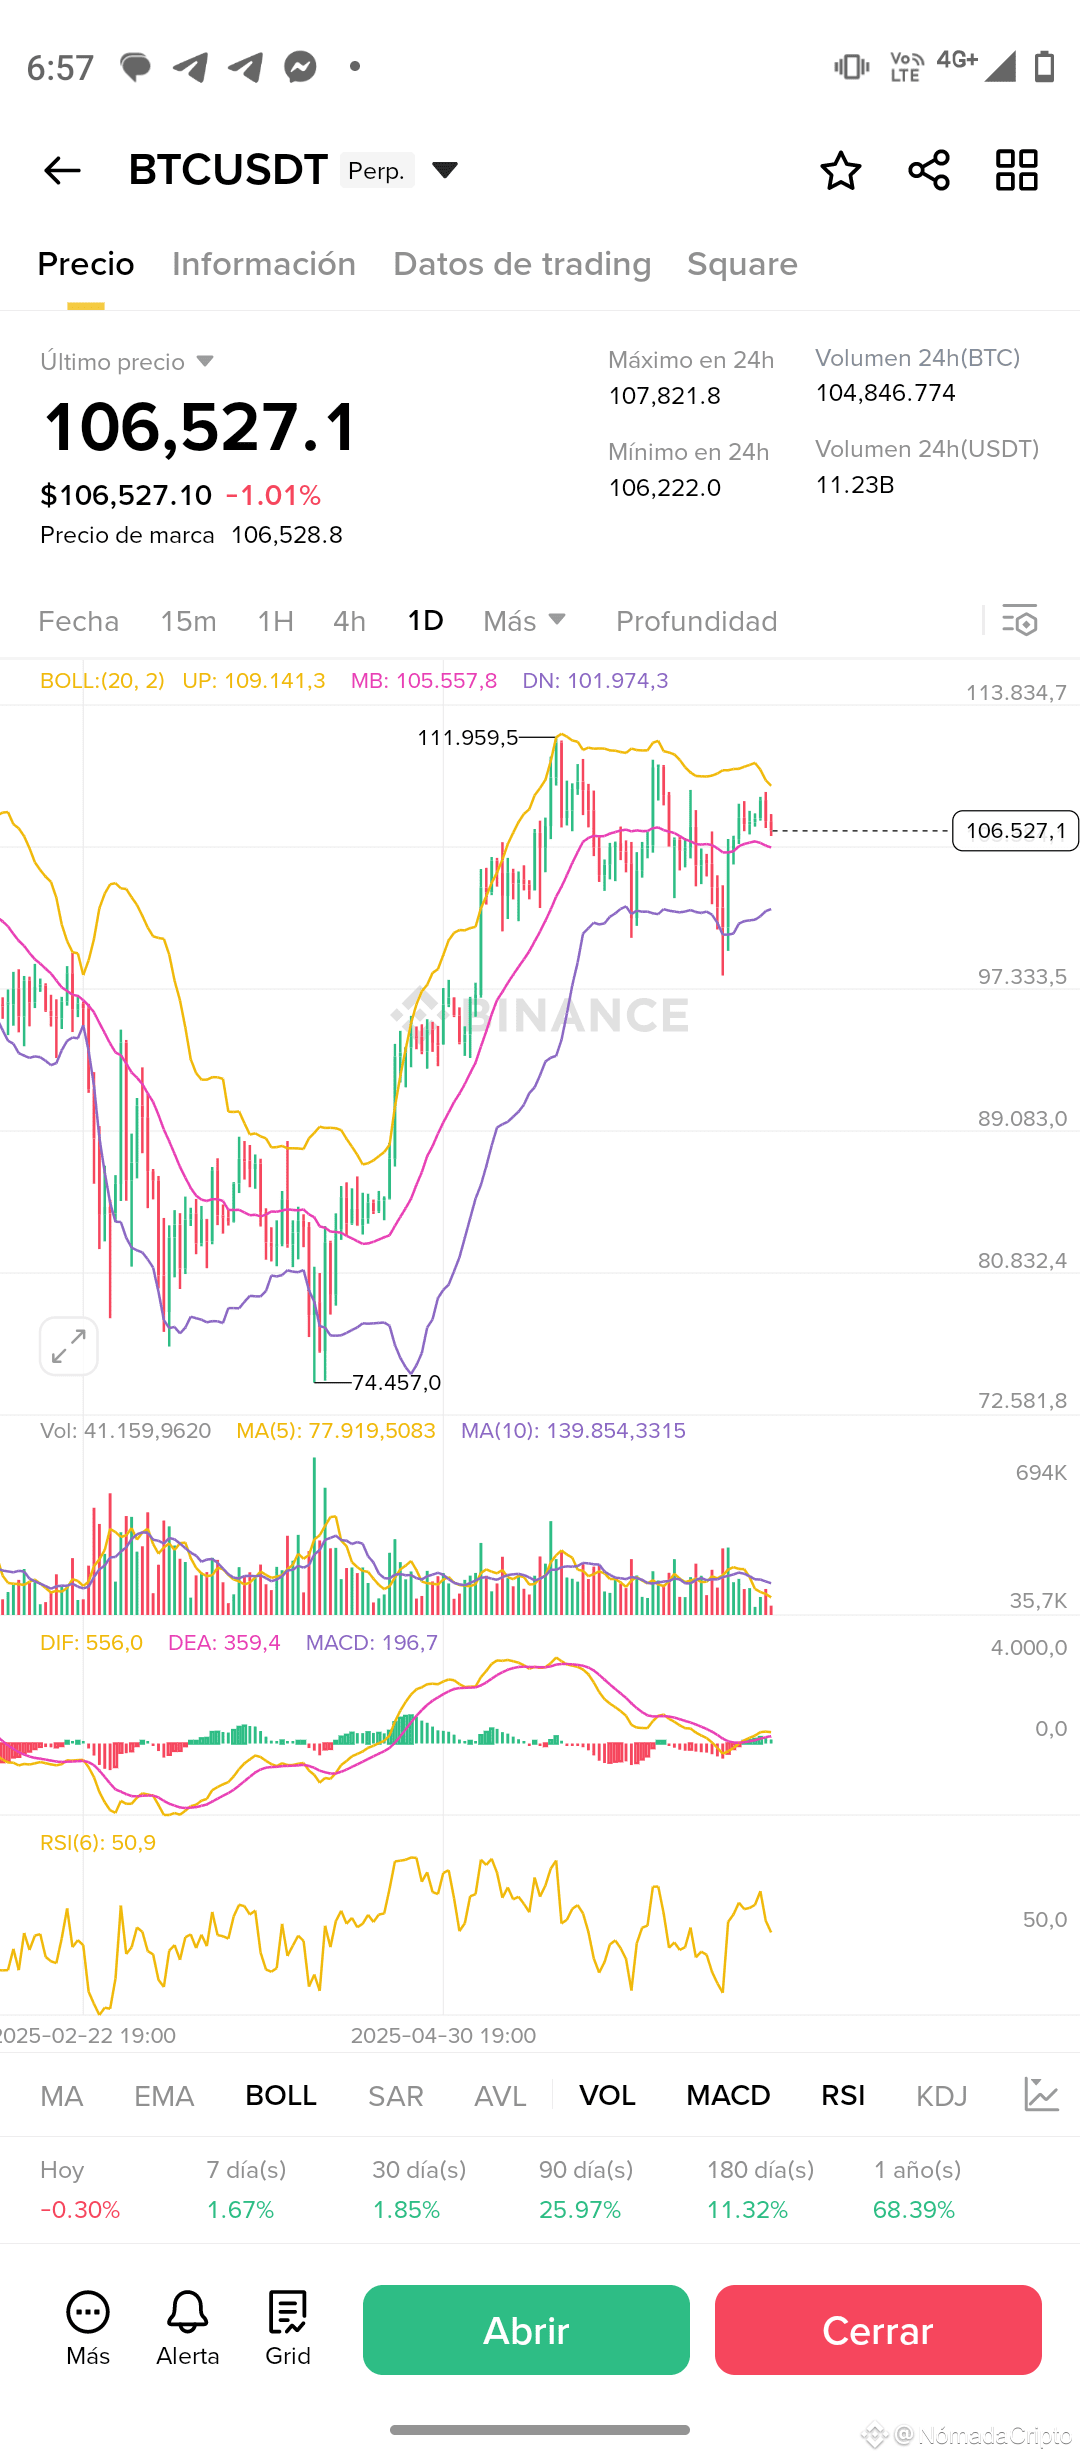Switch to the Información tab
Screen dimensions: 1080x2460
[x=264, y=264]
